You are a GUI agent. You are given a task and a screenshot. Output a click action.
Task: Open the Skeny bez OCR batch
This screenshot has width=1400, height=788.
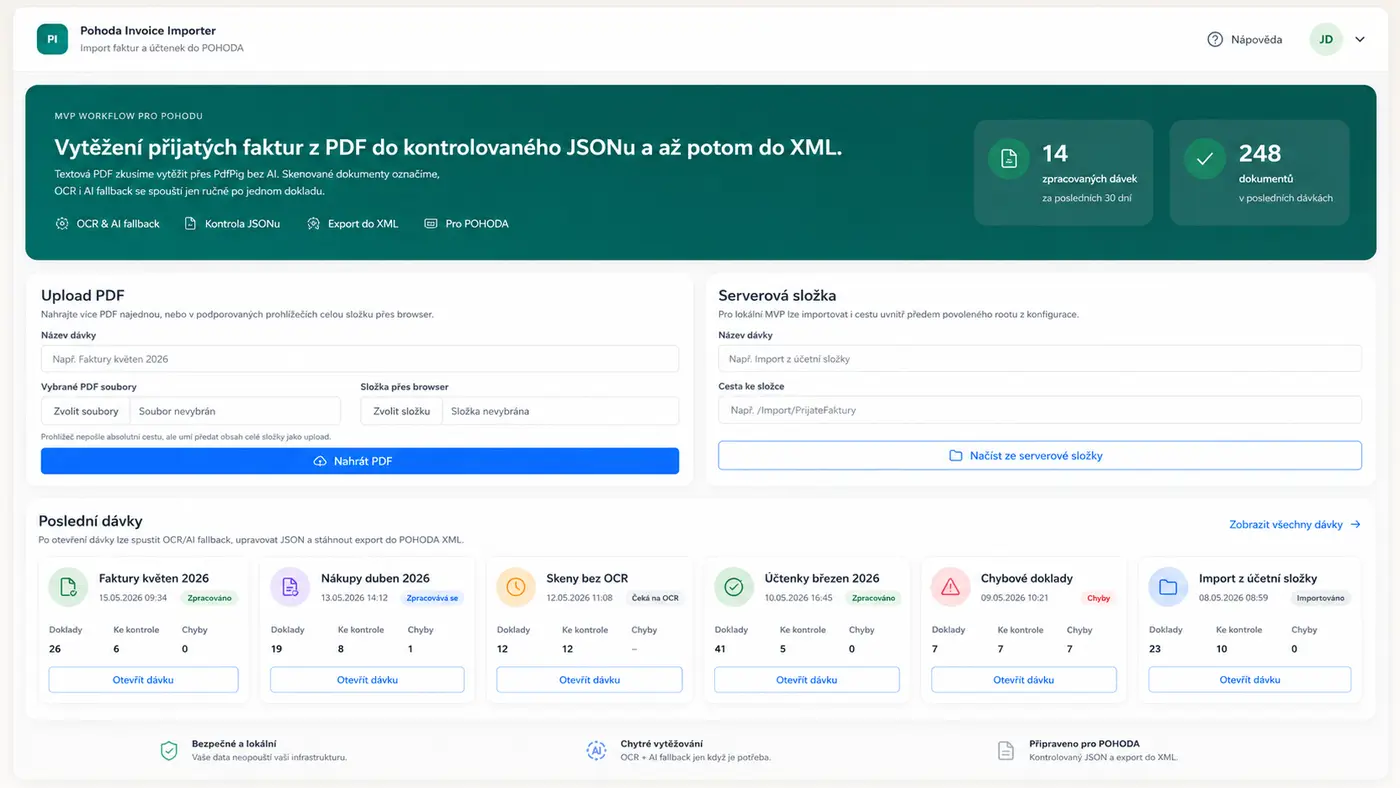point(590,680)
